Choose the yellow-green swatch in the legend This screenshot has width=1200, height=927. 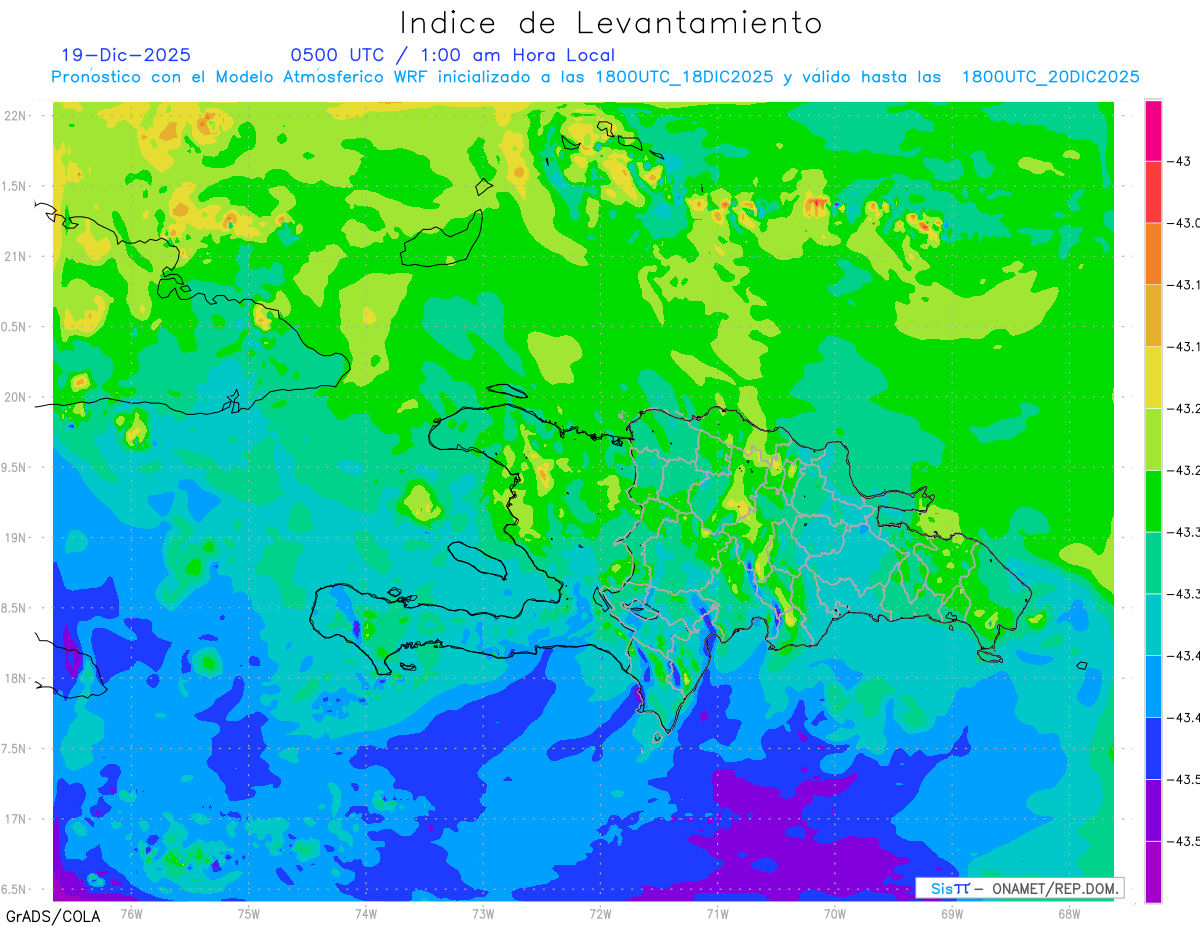(x=1153, y=439)
